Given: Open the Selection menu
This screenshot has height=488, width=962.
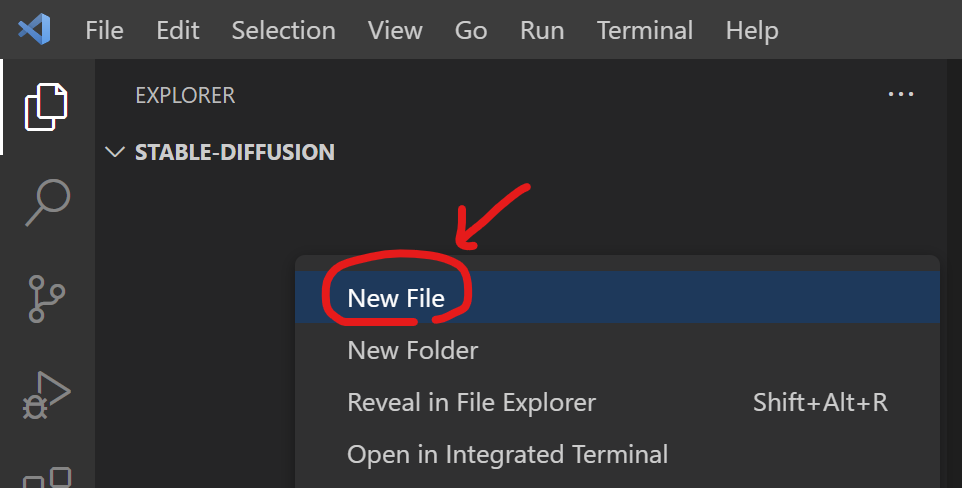Looking at the screenshot, I should (x=283, y=30).
